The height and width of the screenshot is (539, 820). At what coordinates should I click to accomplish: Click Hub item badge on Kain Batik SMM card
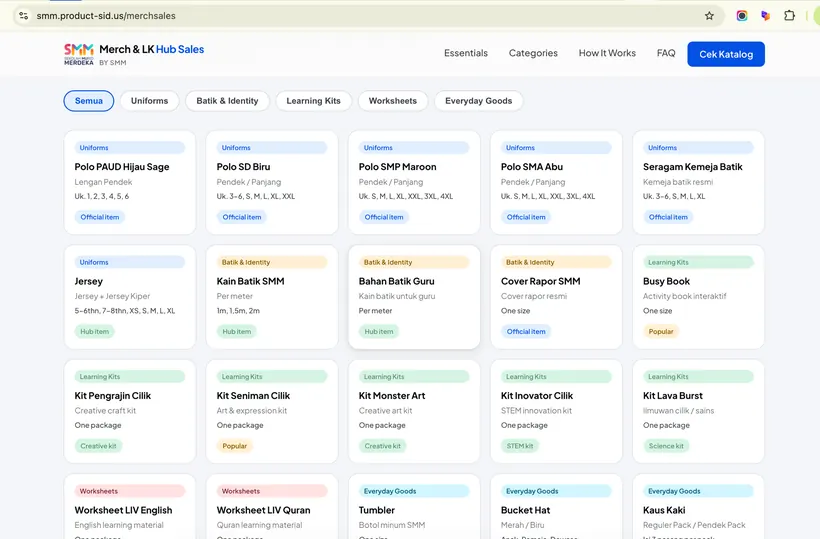[236, 331]
